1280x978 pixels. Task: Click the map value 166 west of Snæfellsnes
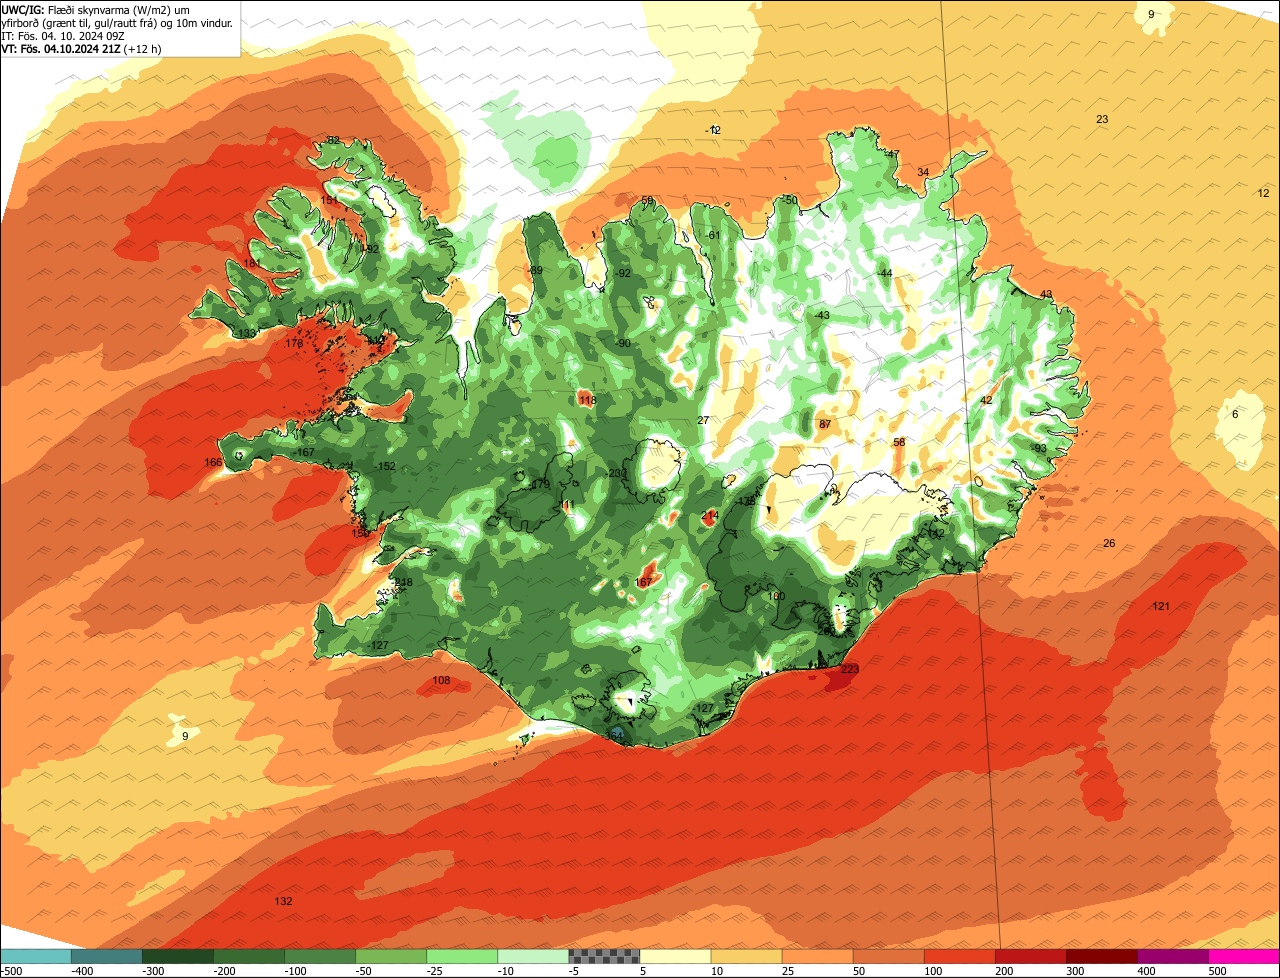[x=213, y=462]
